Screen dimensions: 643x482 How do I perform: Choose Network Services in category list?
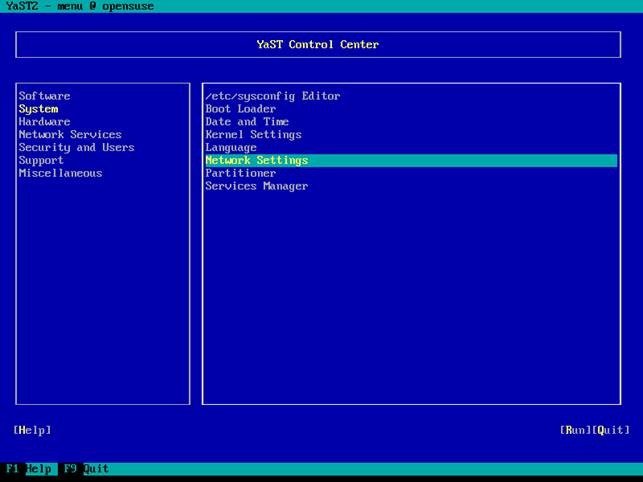click(70, 135)
